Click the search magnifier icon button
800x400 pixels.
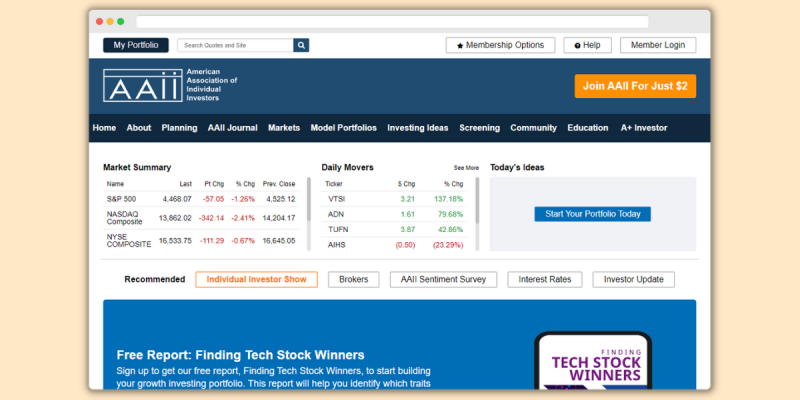click(x=301, y=45)
